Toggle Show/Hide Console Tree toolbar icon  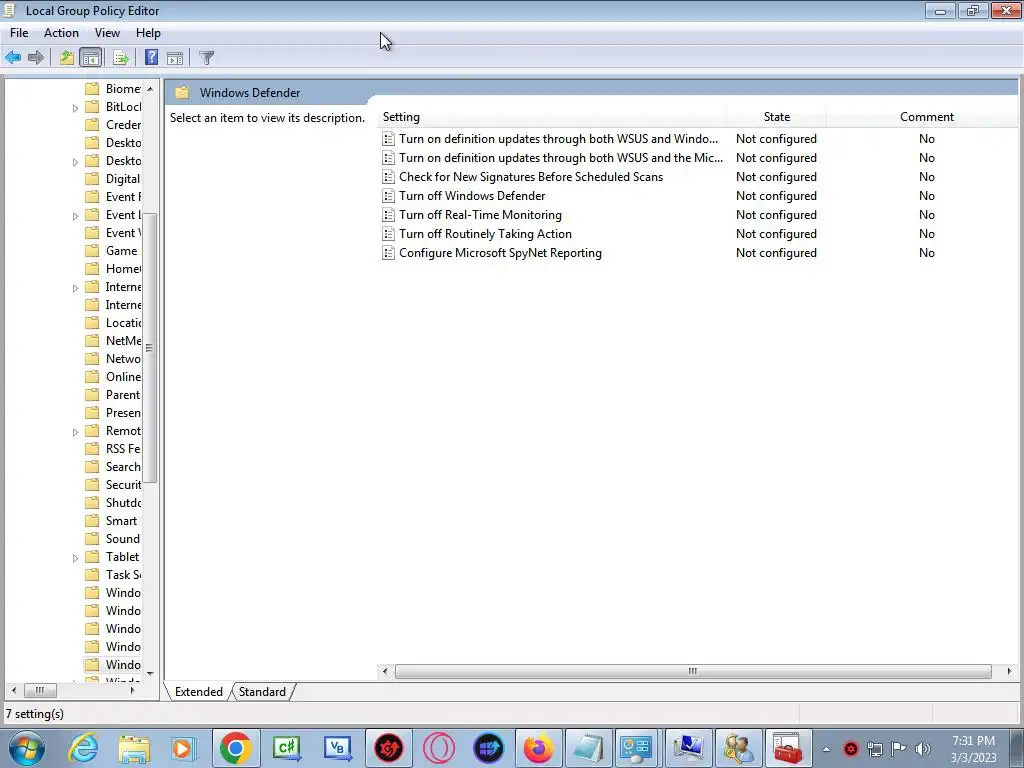(91, 57)
